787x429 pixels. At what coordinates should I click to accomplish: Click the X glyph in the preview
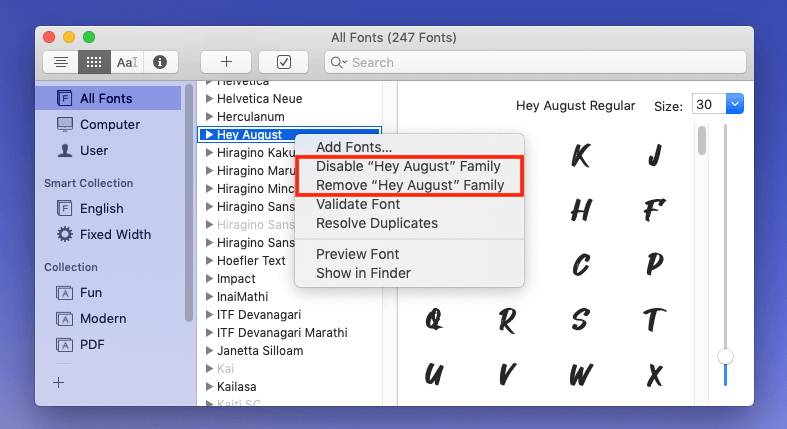(654, 374)
